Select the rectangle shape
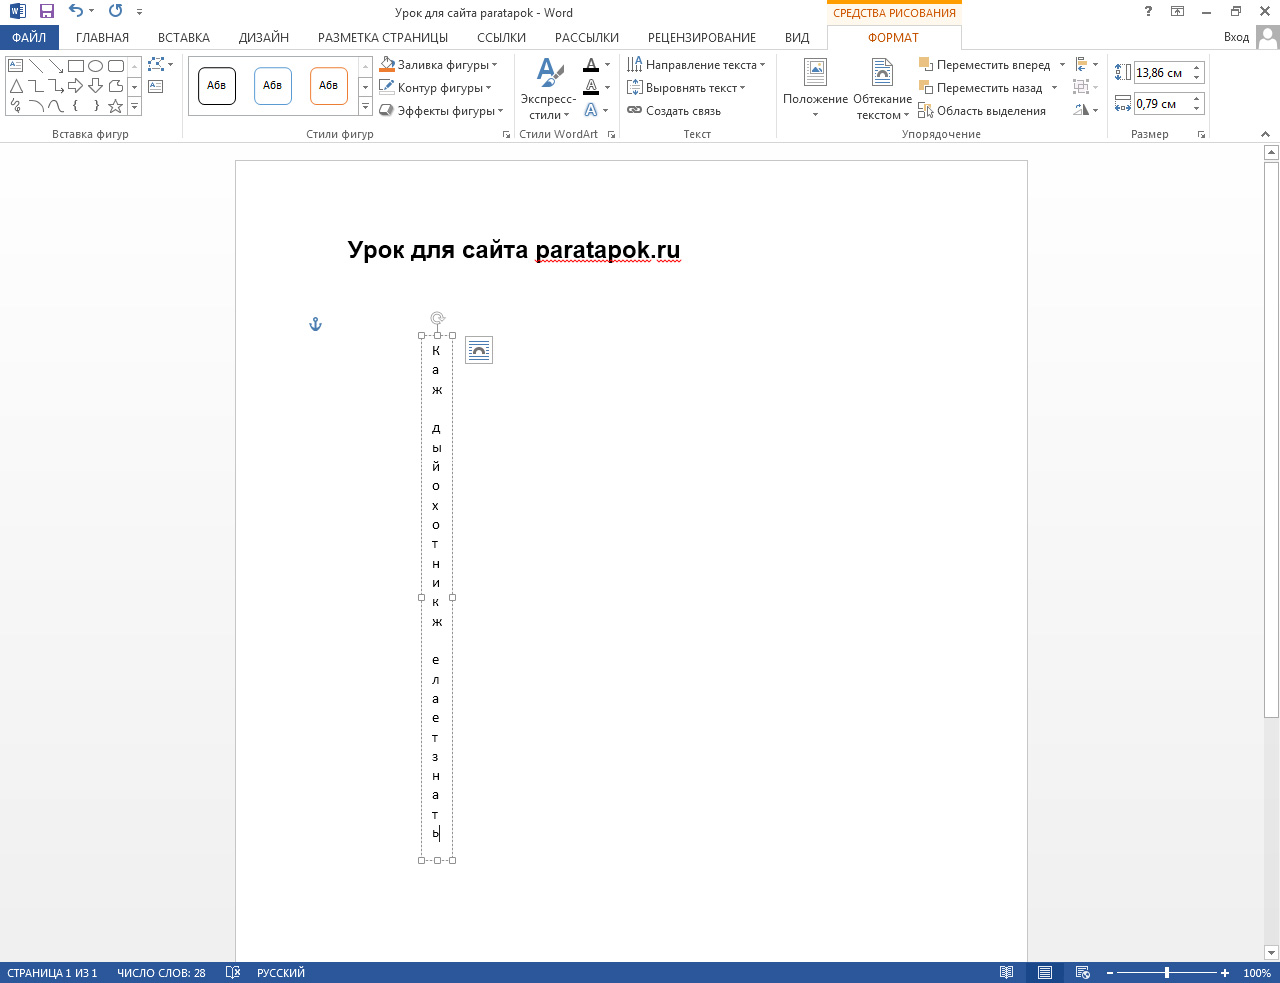Screen dimensions: 1280x983 point(75,66)
